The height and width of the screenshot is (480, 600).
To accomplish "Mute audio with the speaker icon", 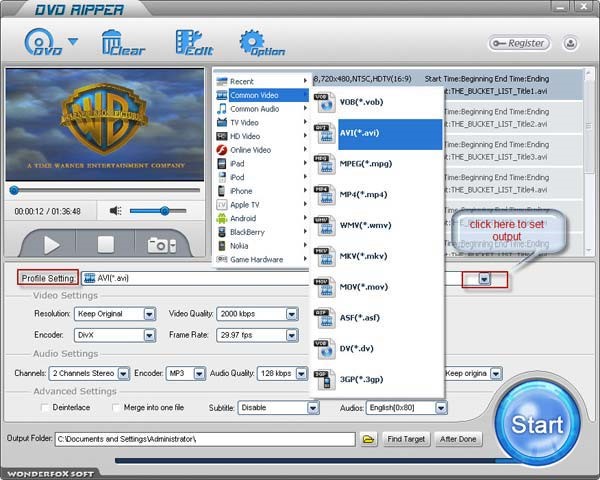I will (x=116, y=211).
